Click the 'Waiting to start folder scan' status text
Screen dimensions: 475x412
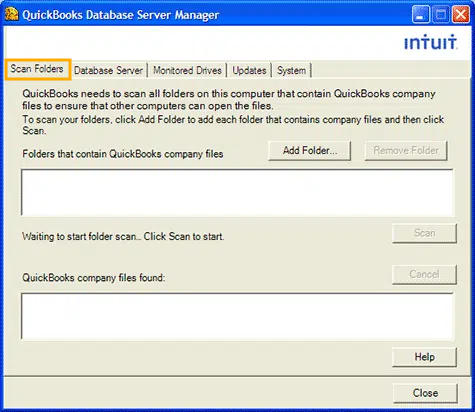pos(123,236)
